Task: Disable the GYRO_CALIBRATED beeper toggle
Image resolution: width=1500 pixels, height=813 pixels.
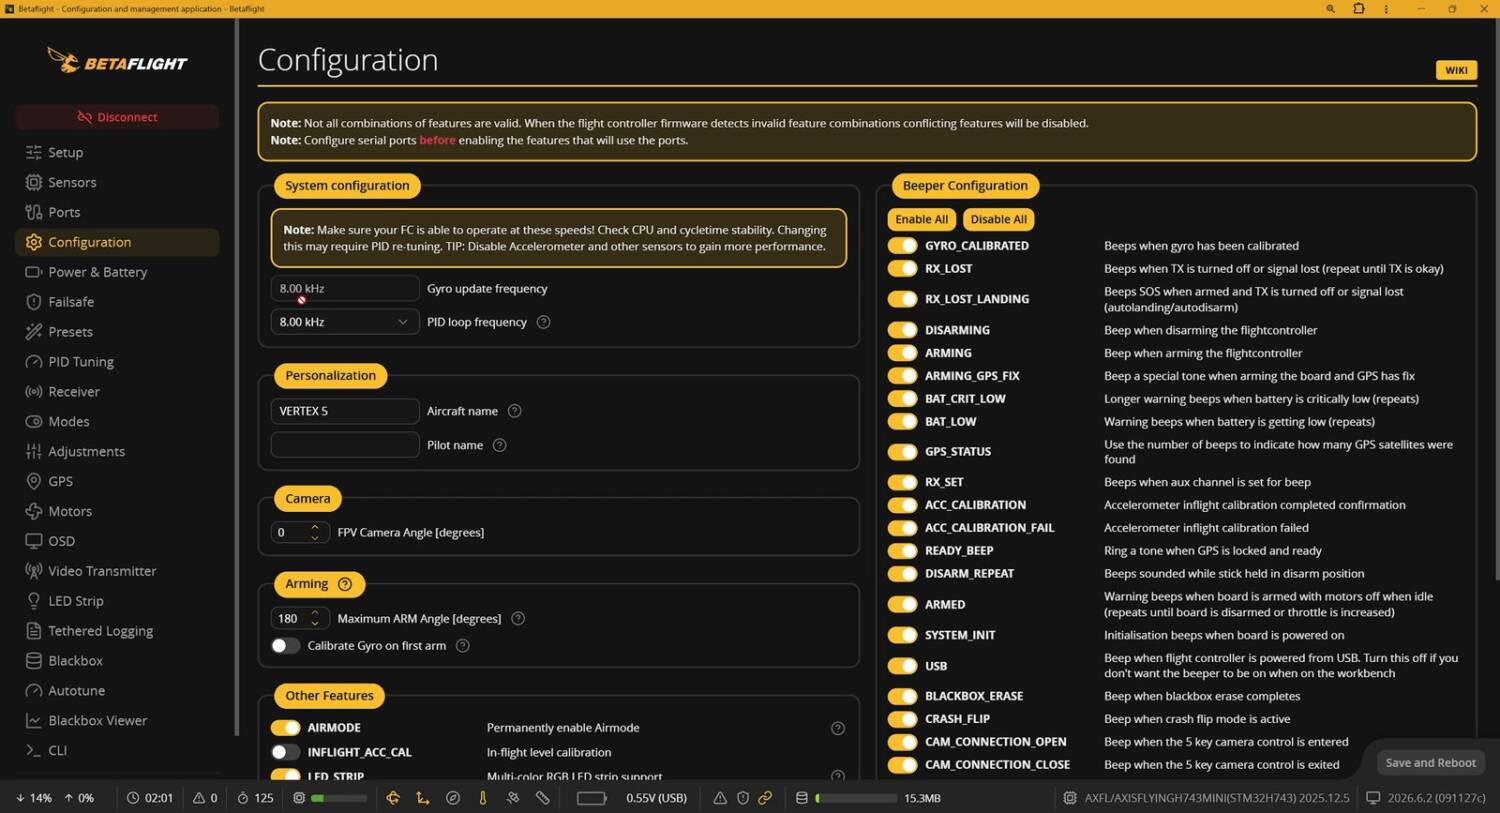Action: pos(902,246)
